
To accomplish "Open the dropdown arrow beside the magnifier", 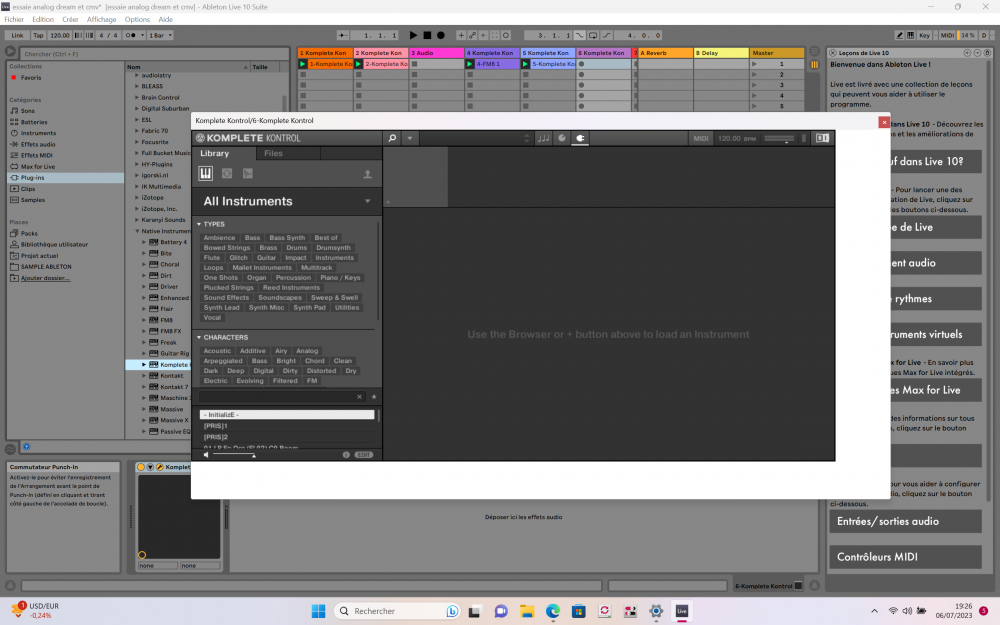I will tap(409, 138).
